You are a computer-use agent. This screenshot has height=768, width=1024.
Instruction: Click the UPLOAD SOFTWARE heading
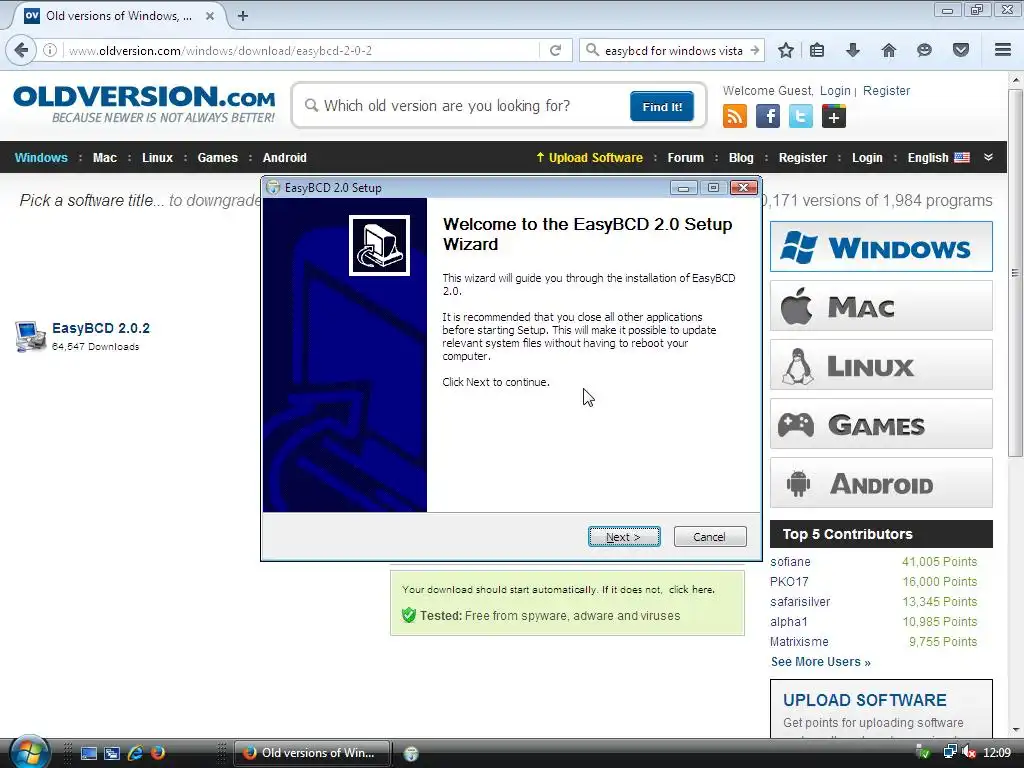point(865,700)
